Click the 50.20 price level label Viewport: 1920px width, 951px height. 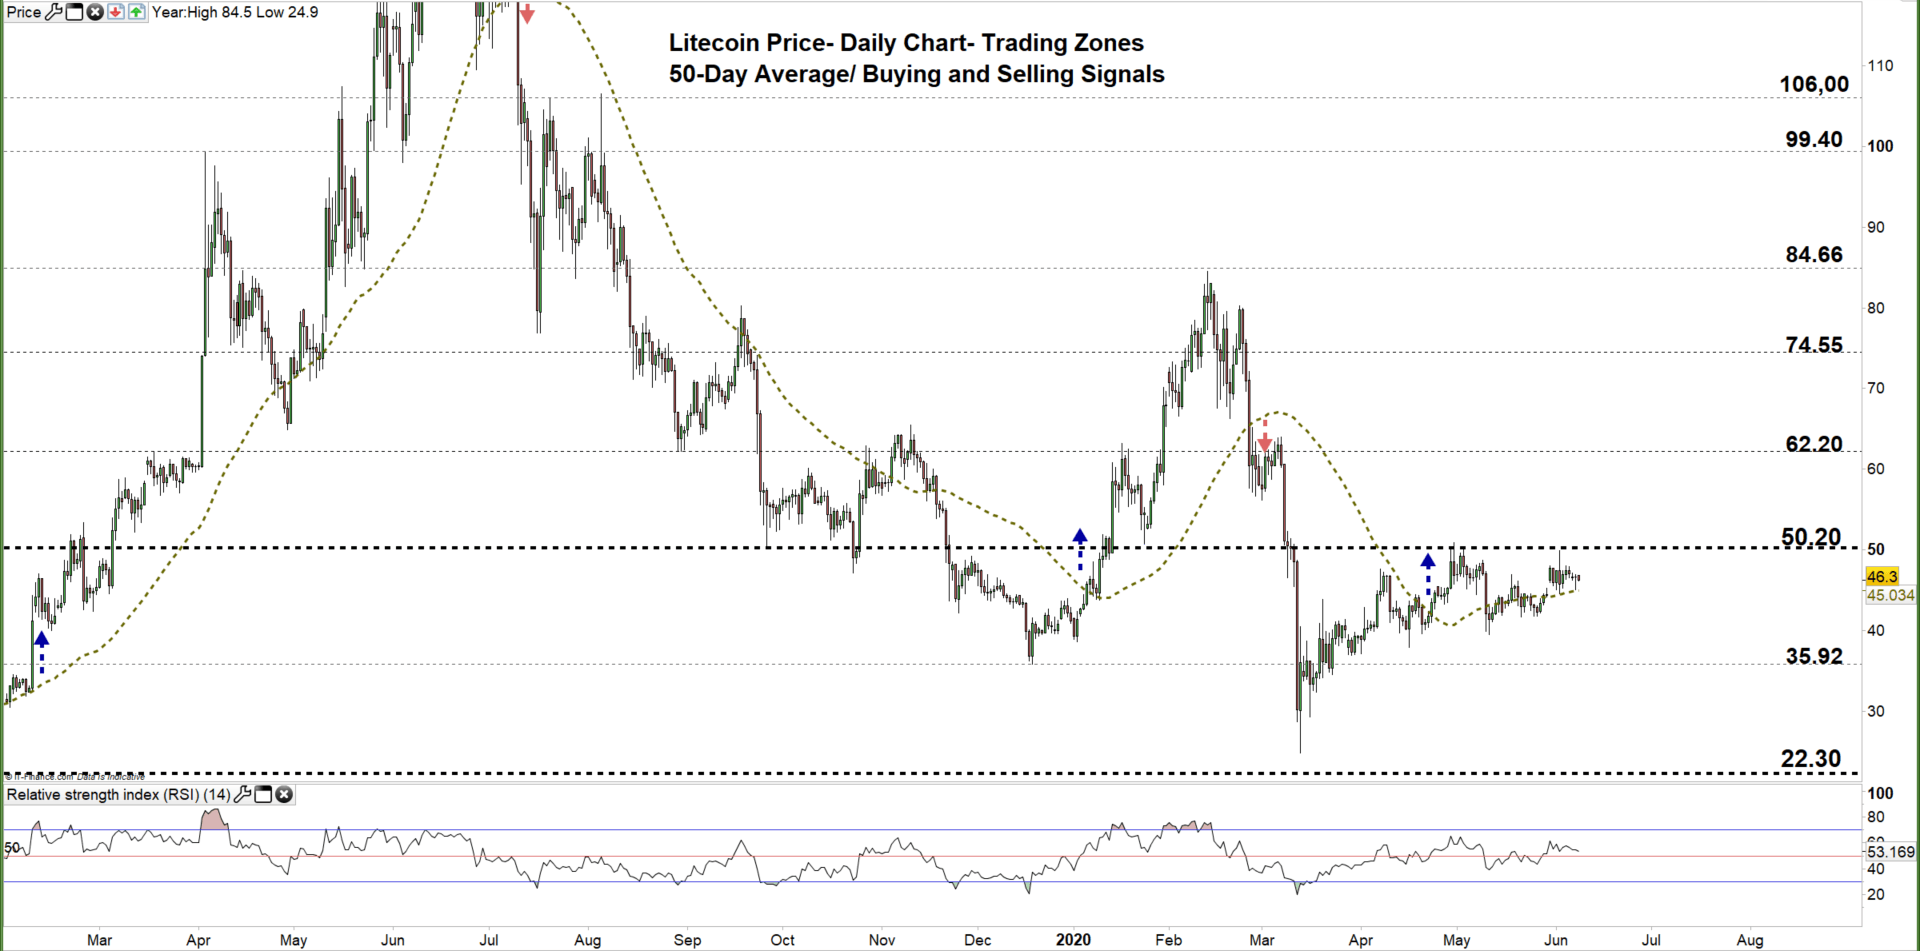[x=1811, y=537]
